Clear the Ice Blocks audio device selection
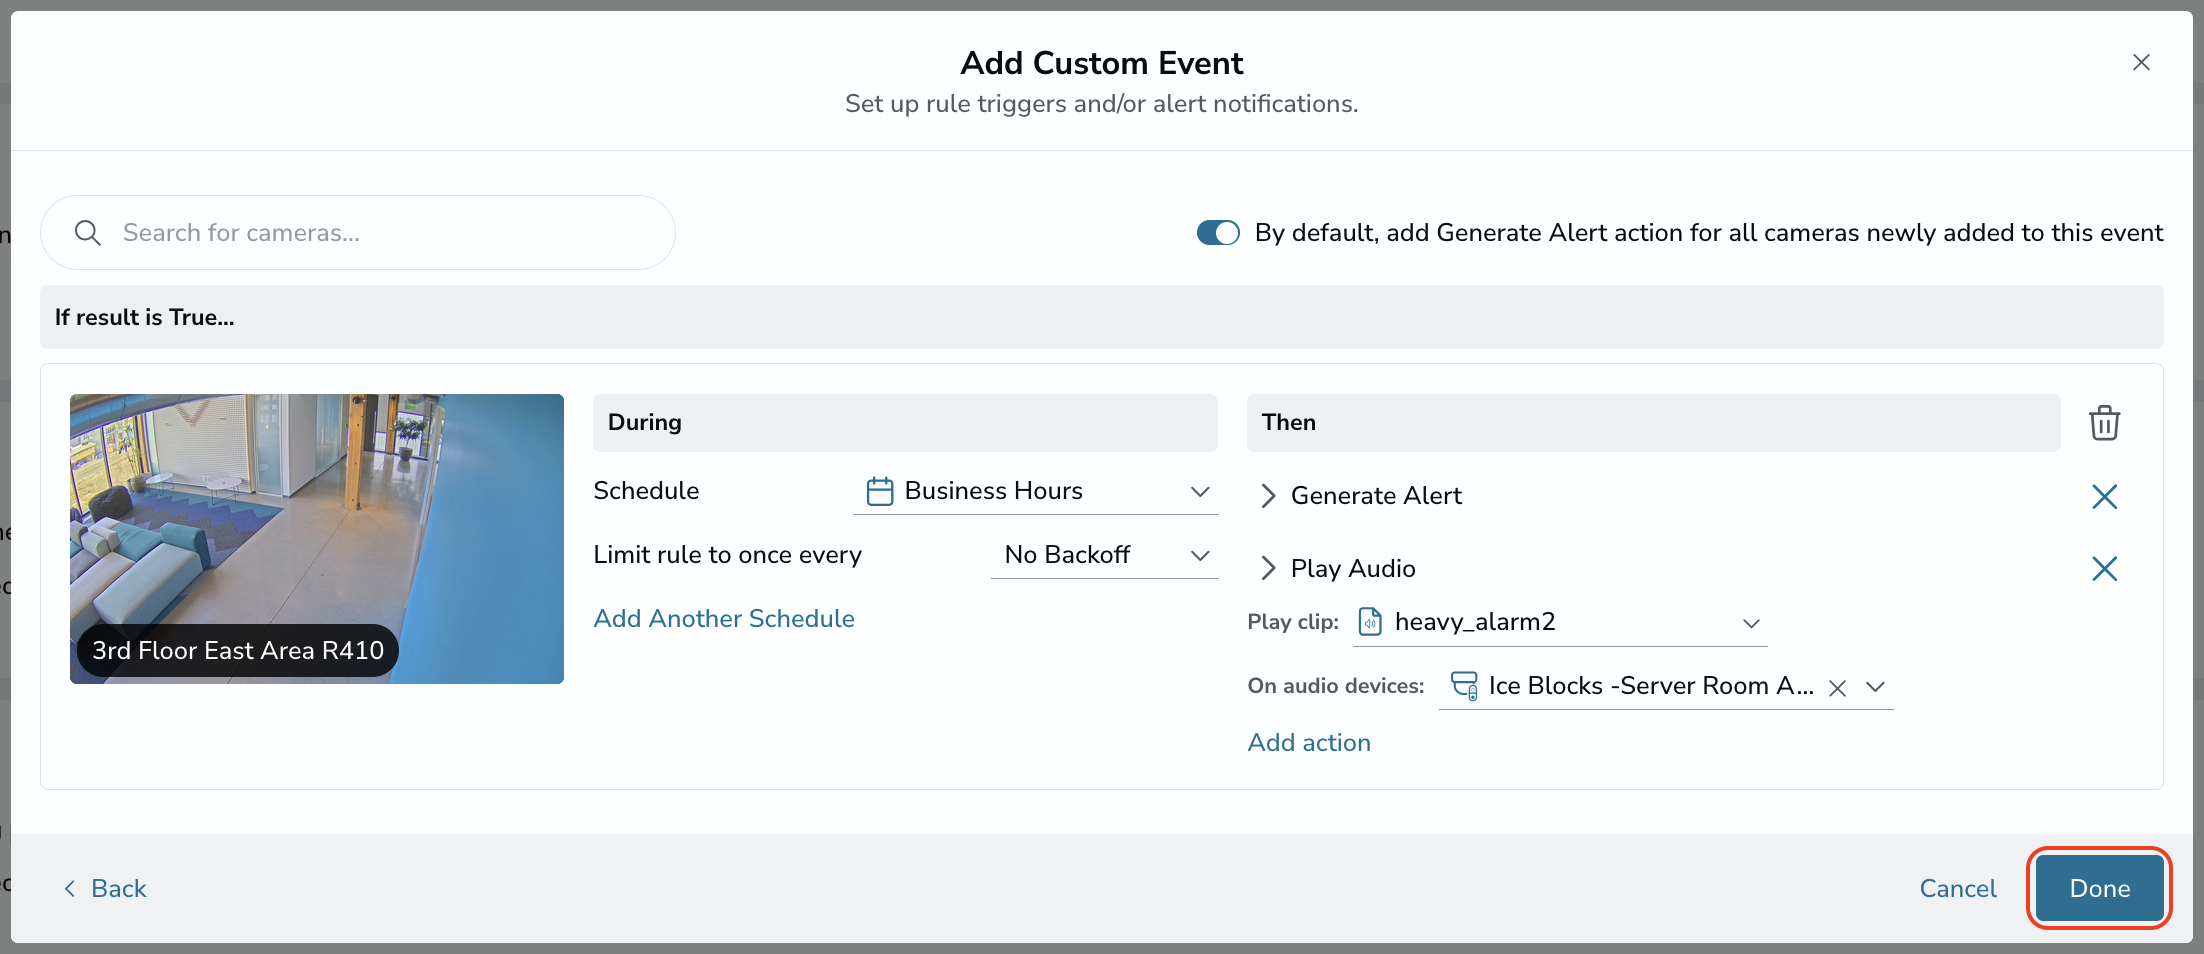 pos(1837,688)
